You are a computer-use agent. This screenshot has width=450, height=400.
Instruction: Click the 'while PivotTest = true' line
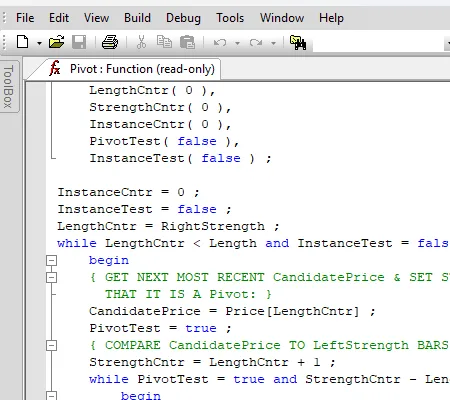(x=269, y=379)
